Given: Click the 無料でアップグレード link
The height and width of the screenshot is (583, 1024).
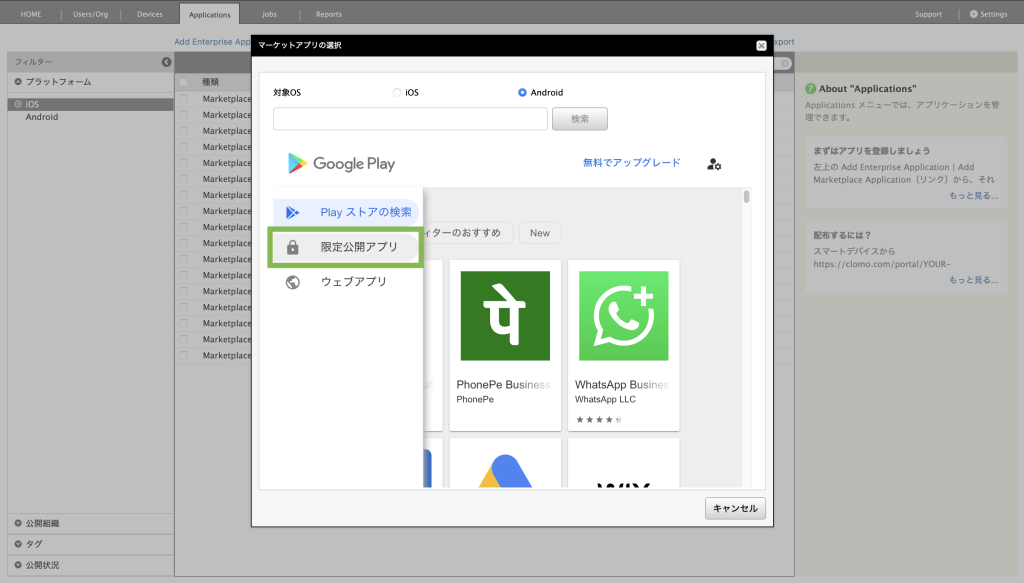Looking at the screenshot, I should pyautogui.click(x=631, y=163).
